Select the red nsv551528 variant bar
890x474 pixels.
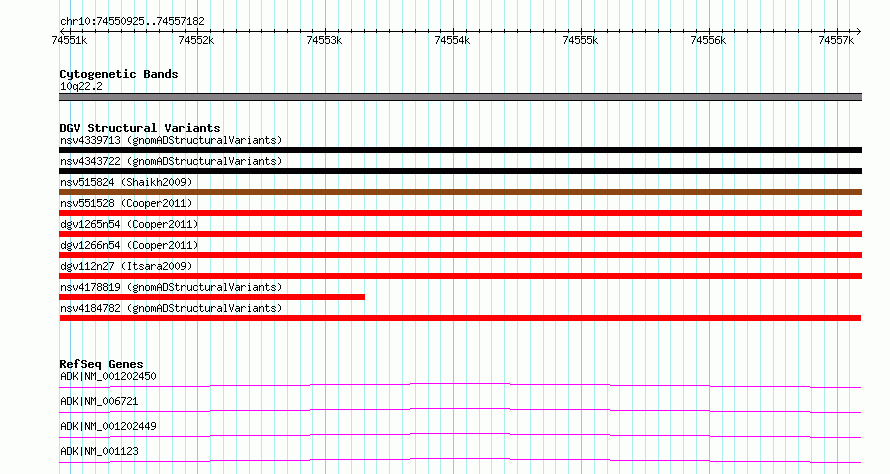pos(460,213)
